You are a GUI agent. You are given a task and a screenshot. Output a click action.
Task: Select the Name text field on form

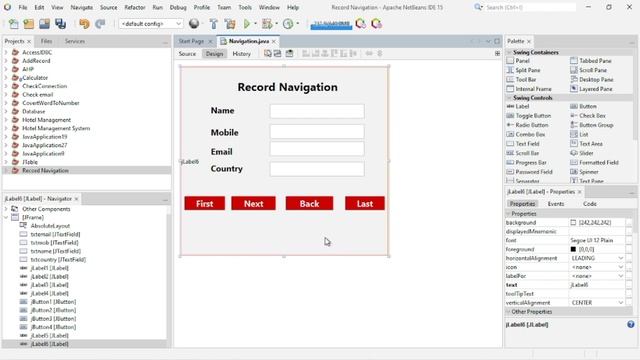[317, 111]
